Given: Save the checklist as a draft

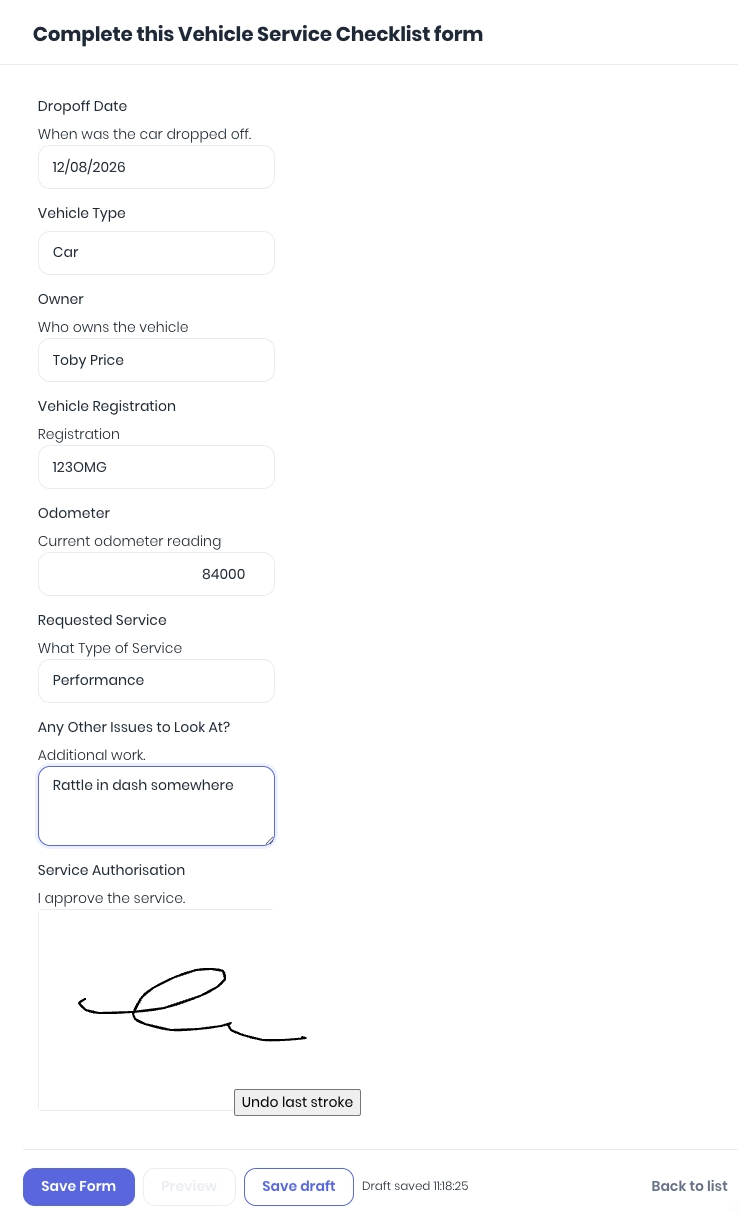Looking at the screenshot, I should (x=299, y=1186).
